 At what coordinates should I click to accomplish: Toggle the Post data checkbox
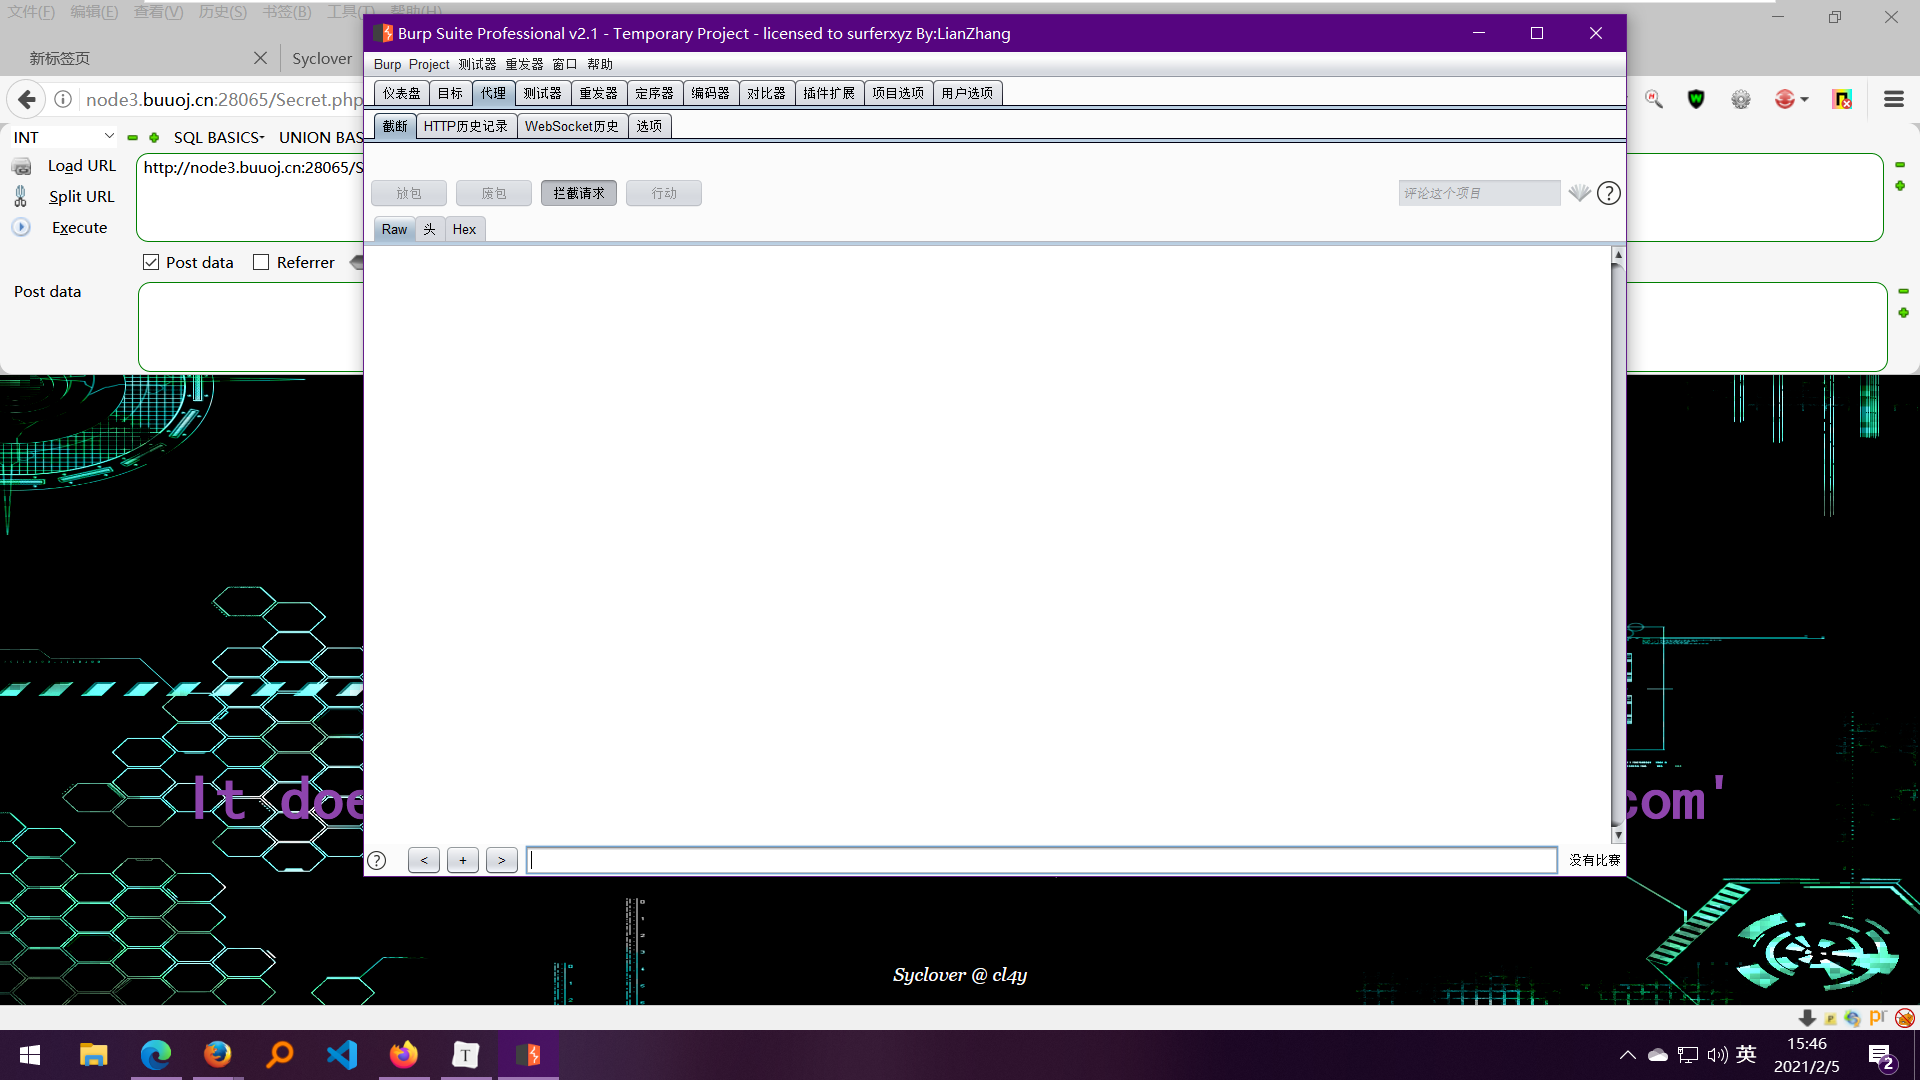coord(151,262)
